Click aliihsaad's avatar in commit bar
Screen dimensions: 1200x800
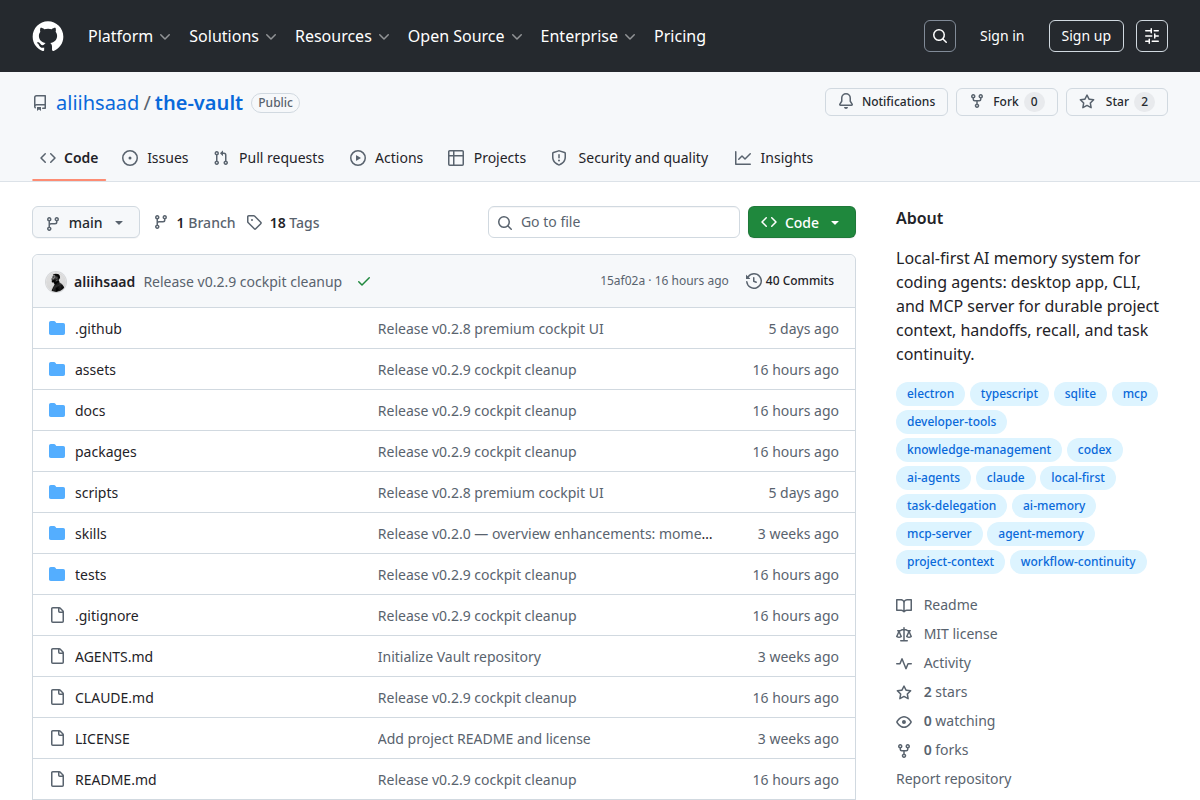(x=56, y=282)
